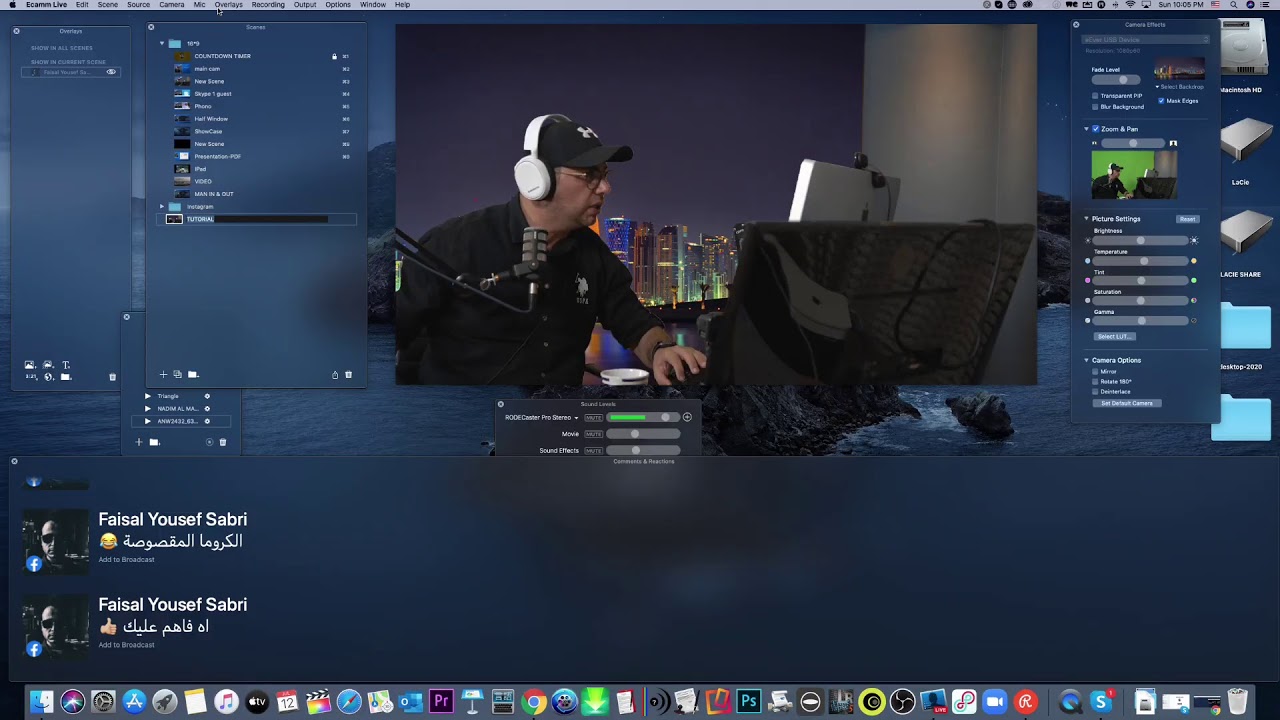Open the Overlays menu
The image size is (1280, 720).
point(228,5)
